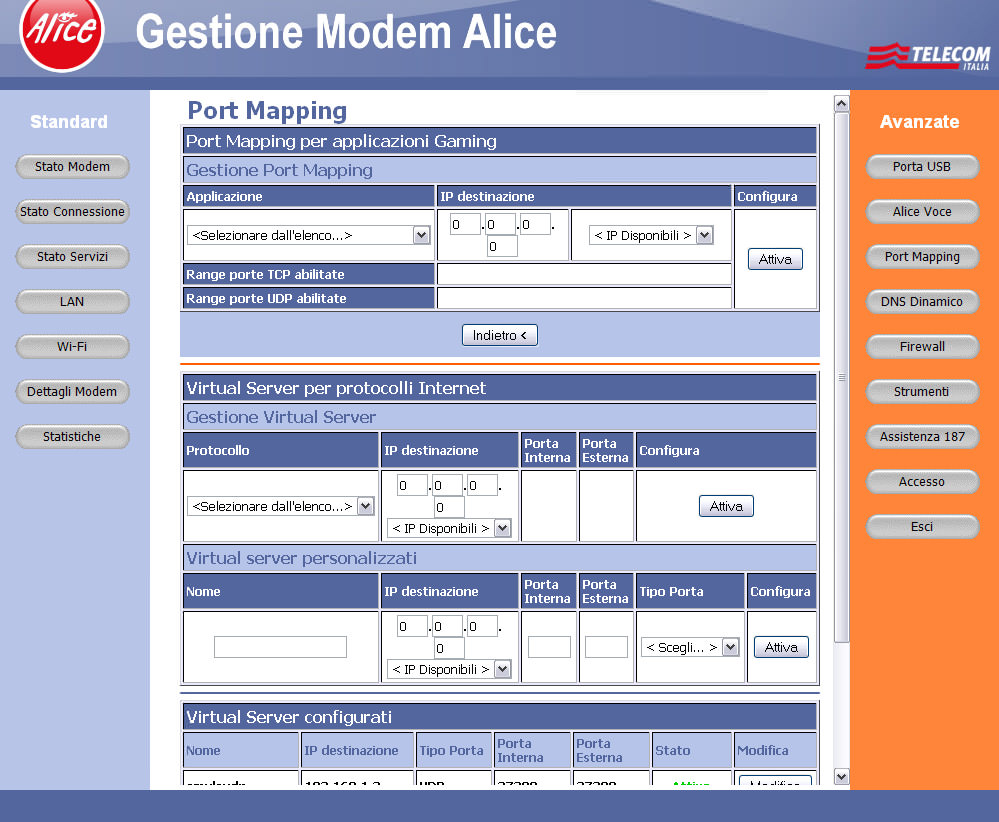
Task: Open Wi-Fi settings
Action: click(72, 347)
